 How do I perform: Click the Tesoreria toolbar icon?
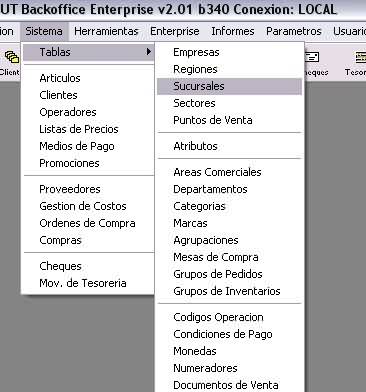tap(356, 62)
